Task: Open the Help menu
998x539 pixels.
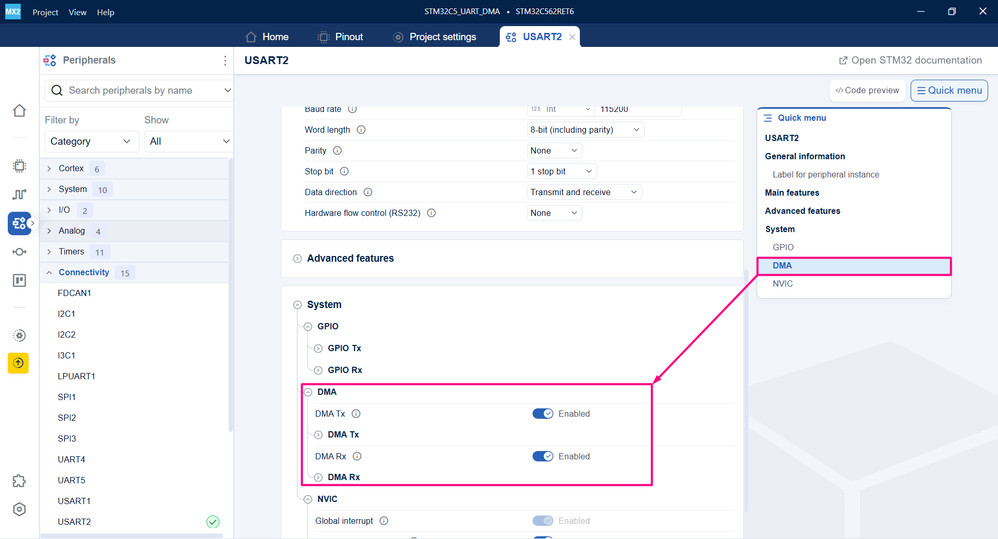Action: [x=106, y=12]
